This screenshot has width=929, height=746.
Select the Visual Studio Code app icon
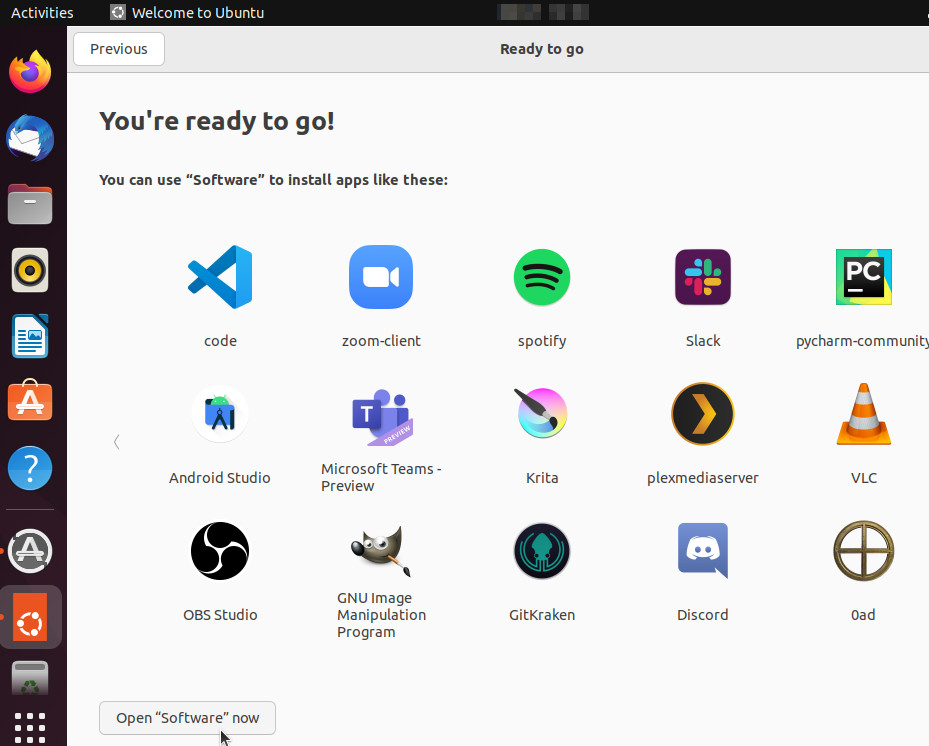coord(220,277)
